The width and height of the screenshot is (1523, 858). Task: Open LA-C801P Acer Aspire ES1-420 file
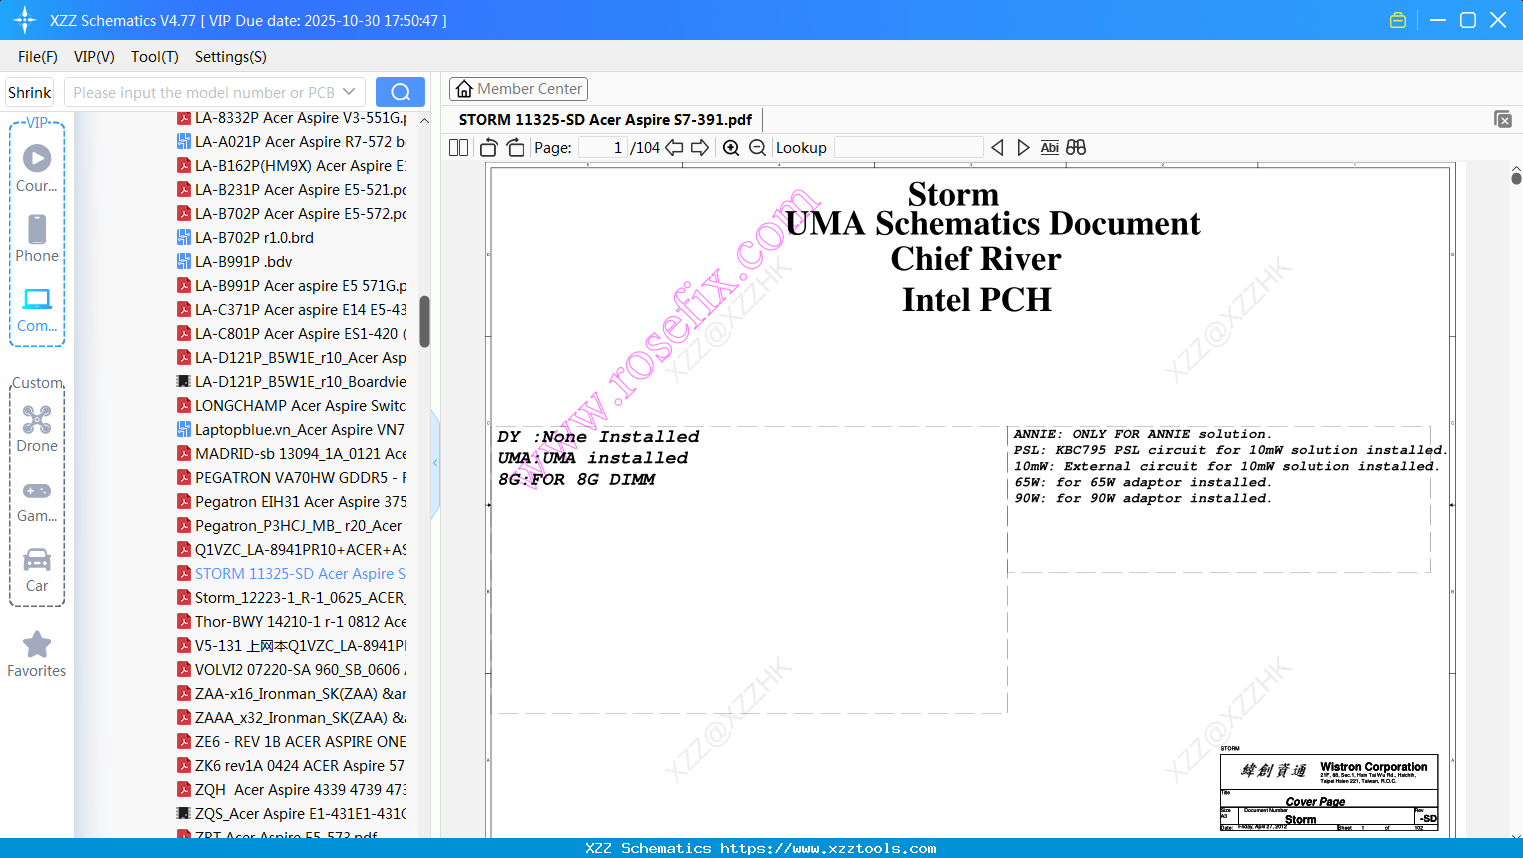292,334
